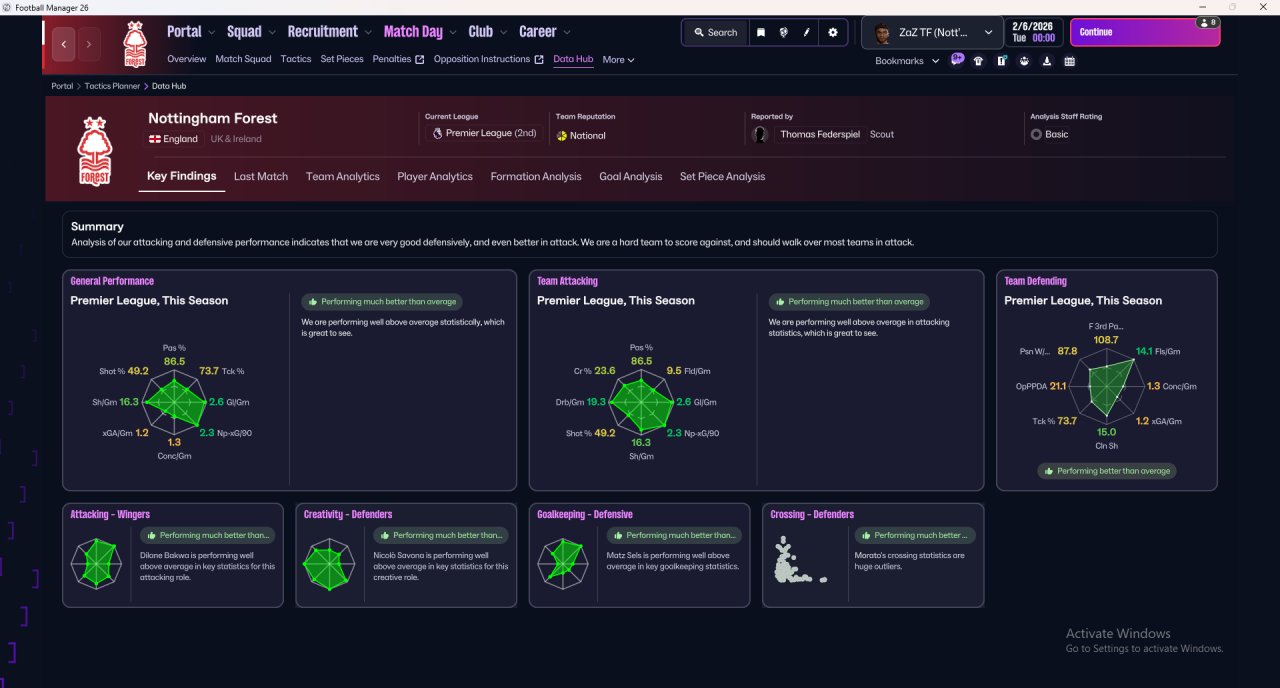
Task: Go forward with the right arrow button
Action: pyautogui.click(x=89, y=44)
